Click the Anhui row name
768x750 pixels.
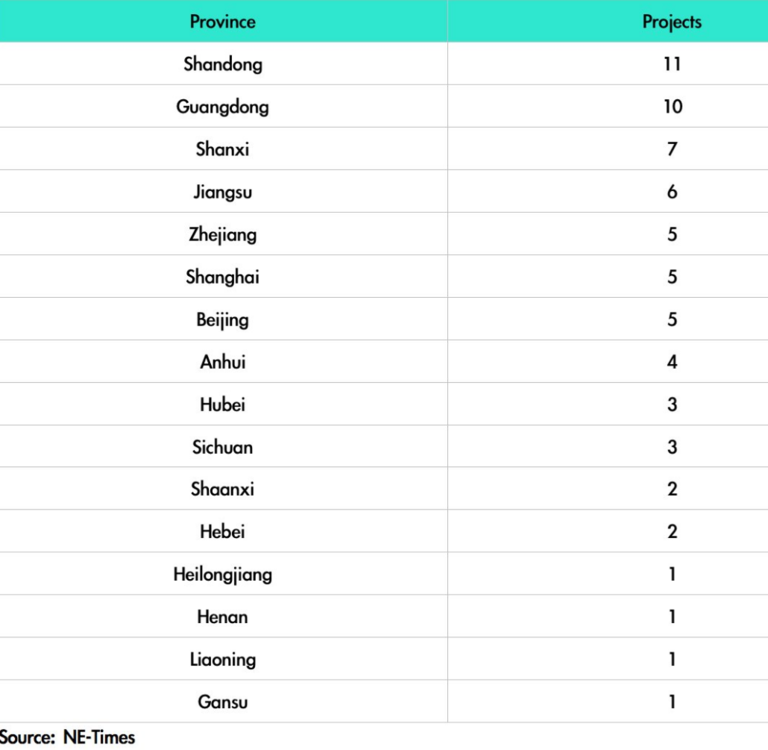tap(223, 362)
